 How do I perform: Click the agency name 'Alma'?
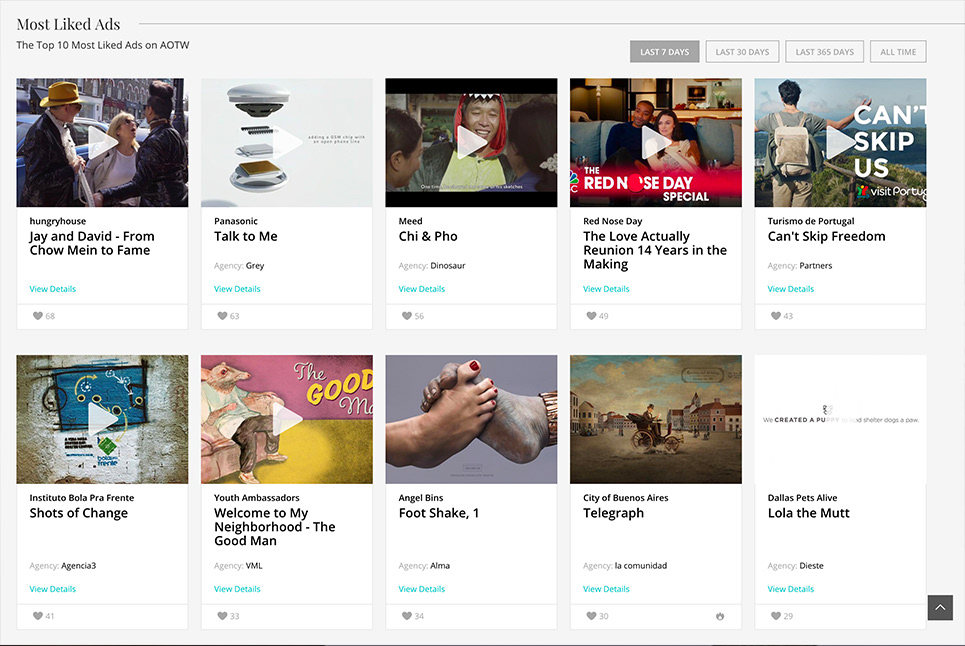click(x=440, y=565)
